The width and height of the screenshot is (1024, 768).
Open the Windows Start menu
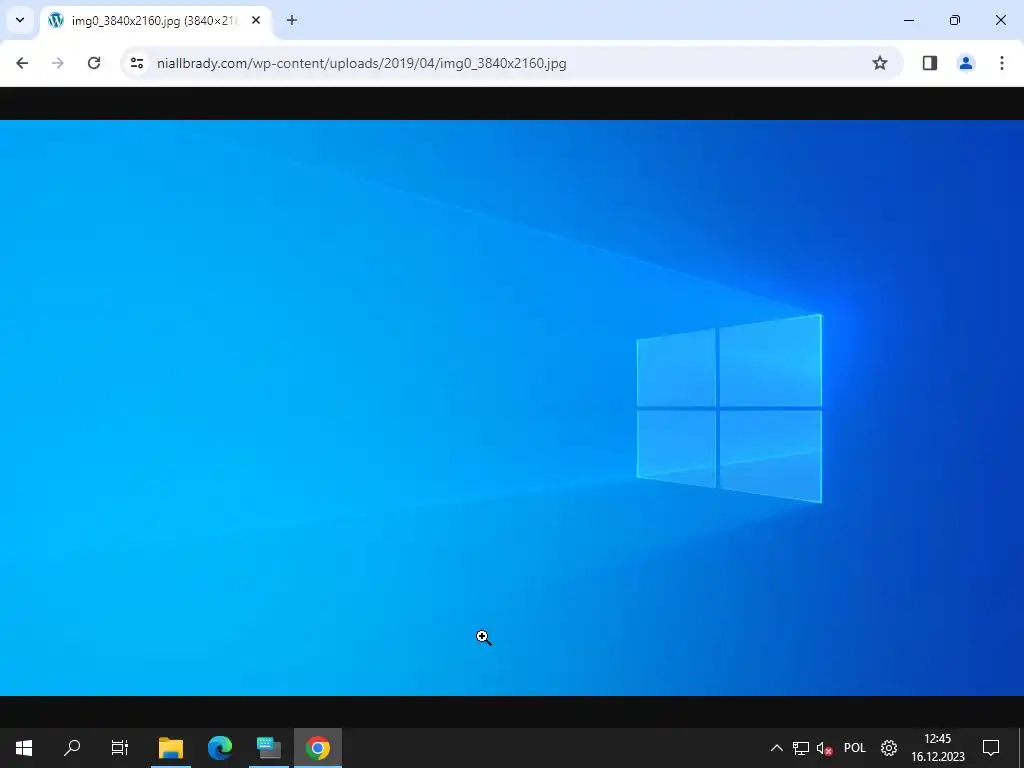24,748
